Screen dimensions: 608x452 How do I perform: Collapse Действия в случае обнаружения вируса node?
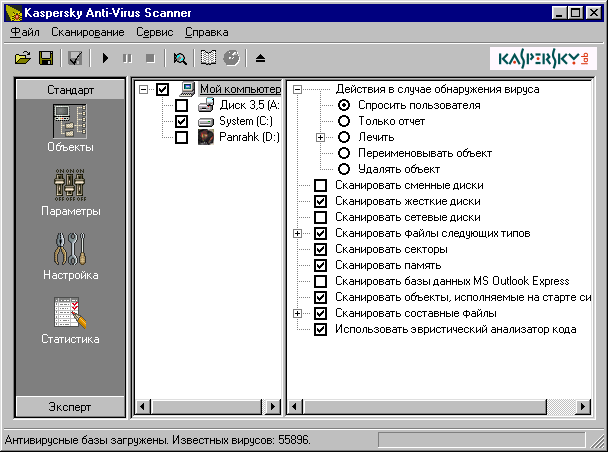[297, 90]
